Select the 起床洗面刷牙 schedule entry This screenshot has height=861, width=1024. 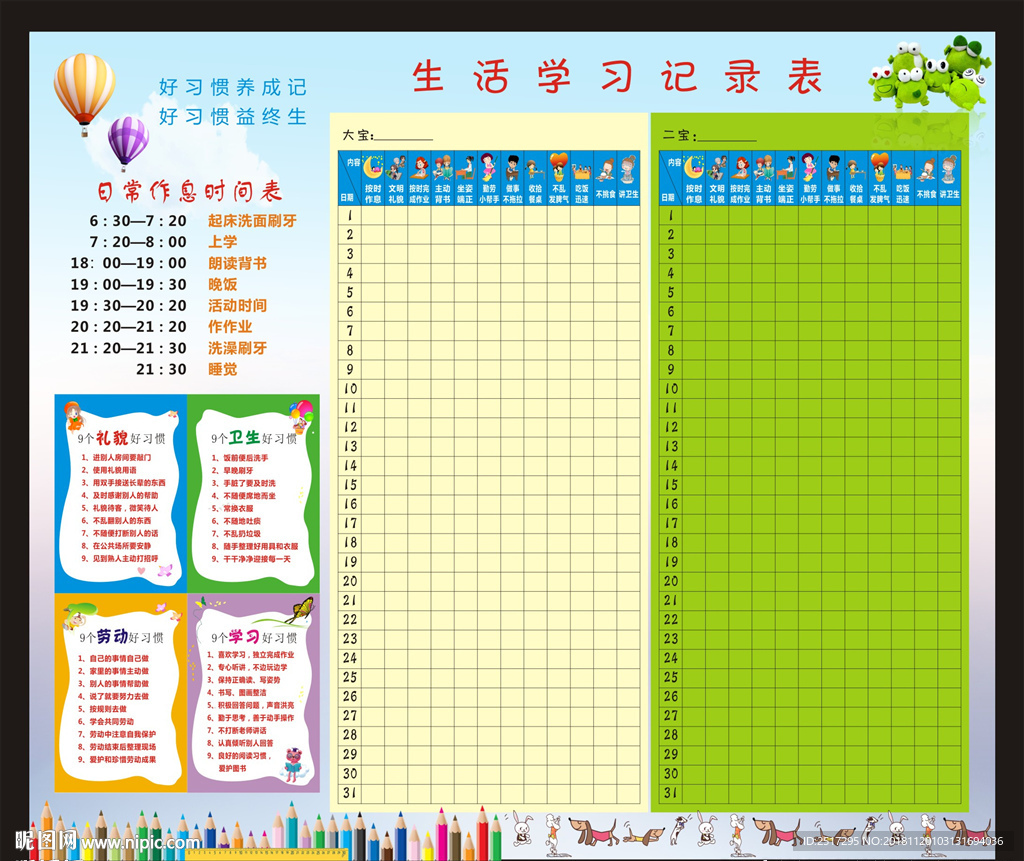(252, 221)
